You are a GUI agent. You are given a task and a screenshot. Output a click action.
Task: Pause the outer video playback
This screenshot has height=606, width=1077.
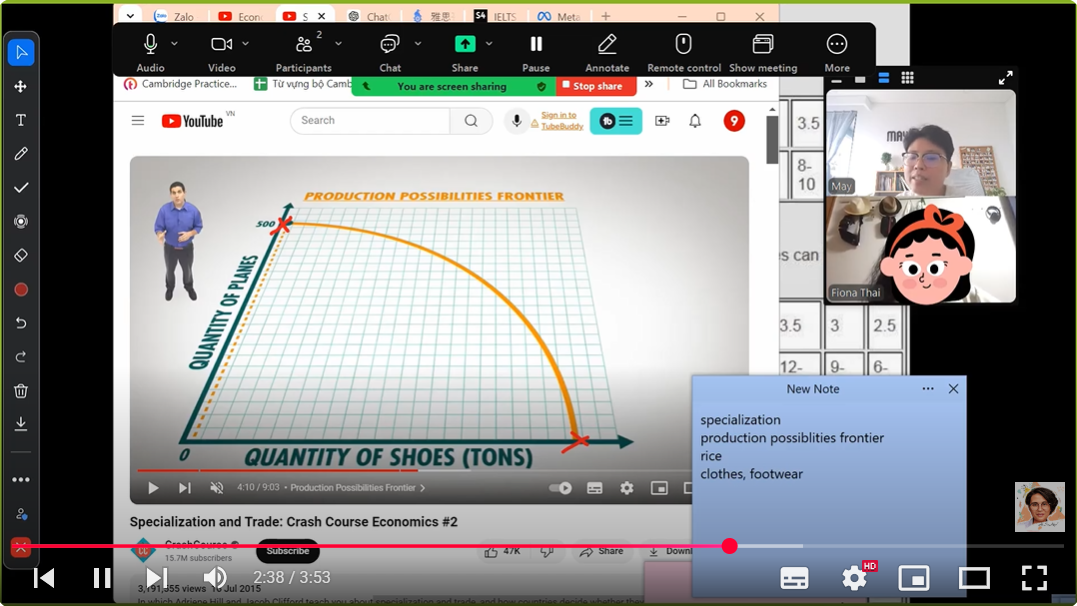coord(102,578)
